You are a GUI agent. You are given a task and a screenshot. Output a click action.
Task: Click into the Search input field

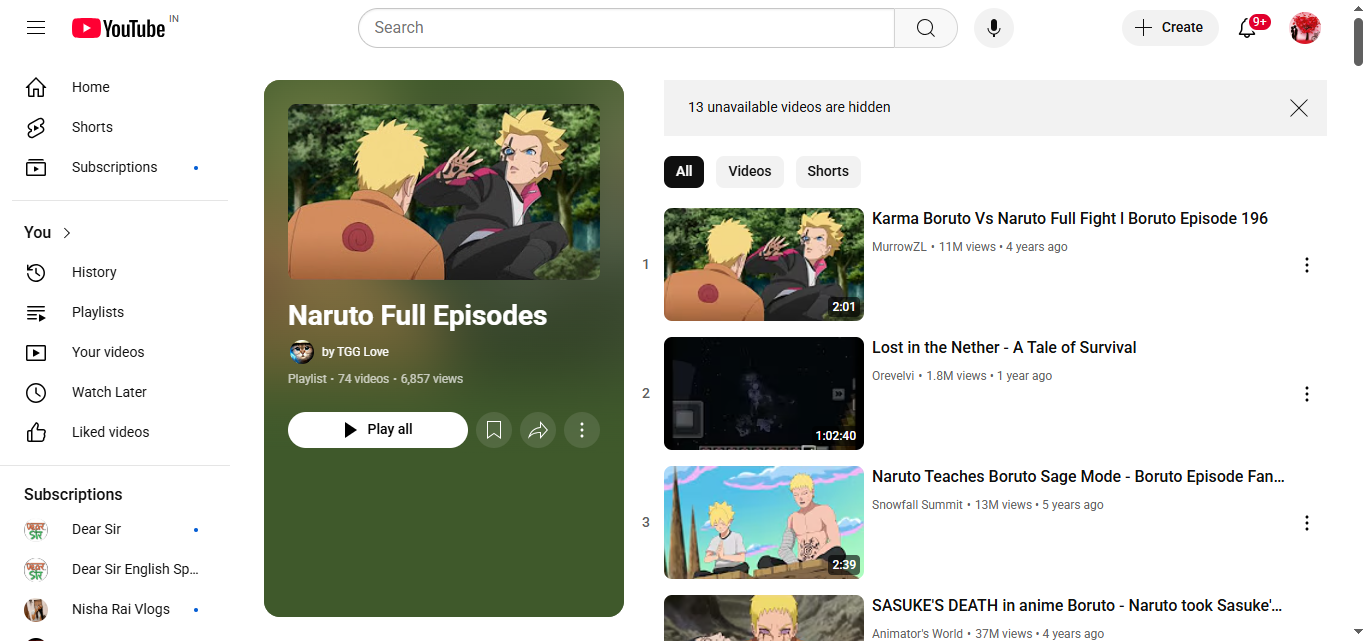626,28
